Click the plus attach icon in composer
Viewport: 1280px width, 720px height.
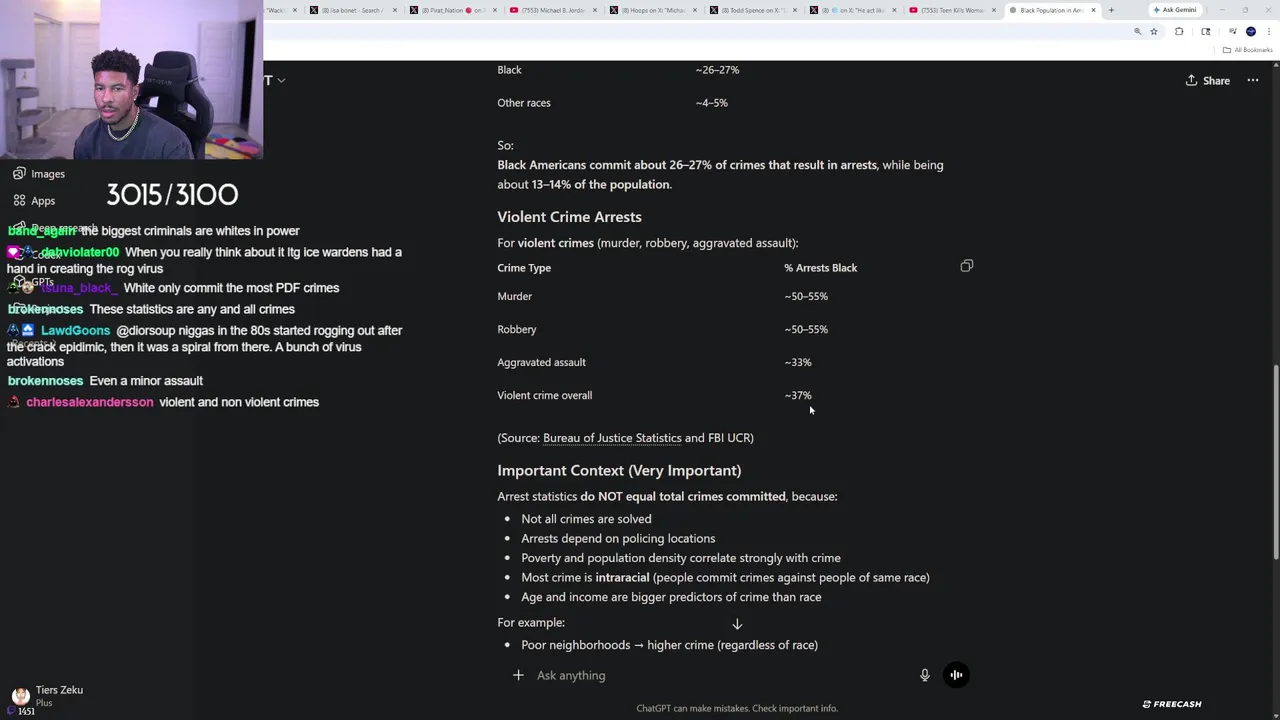pos(518,675)
